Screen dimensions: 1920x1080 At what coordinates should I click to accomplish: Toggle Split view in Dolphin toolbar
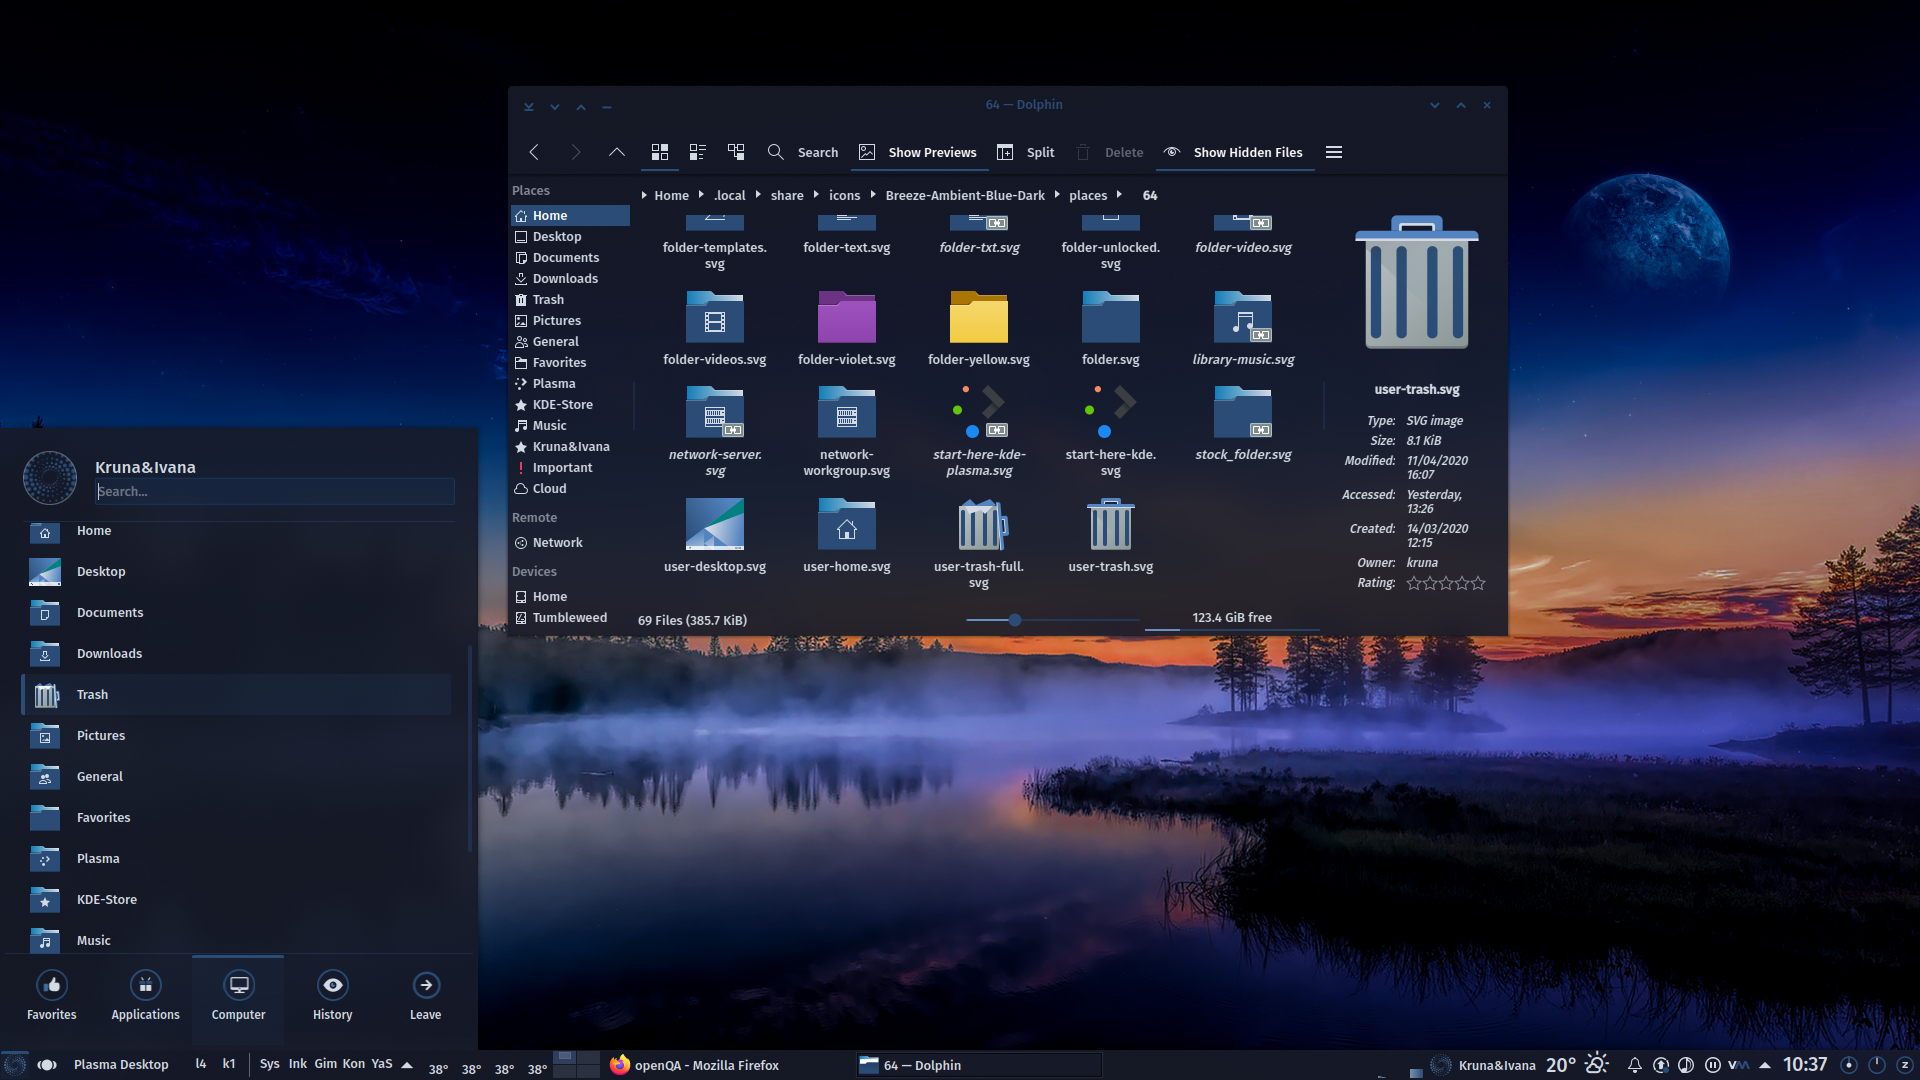tap(1025, 152)
